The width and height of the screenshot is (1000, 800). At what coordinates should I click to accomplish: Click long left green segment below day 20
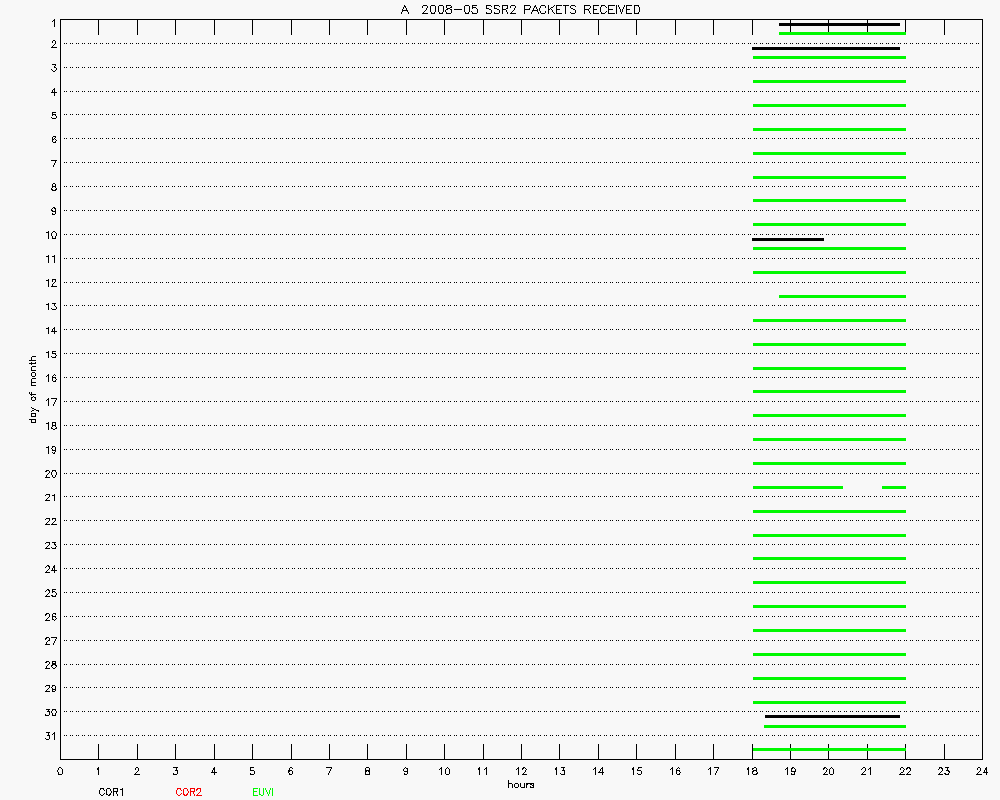coord(798,487)
